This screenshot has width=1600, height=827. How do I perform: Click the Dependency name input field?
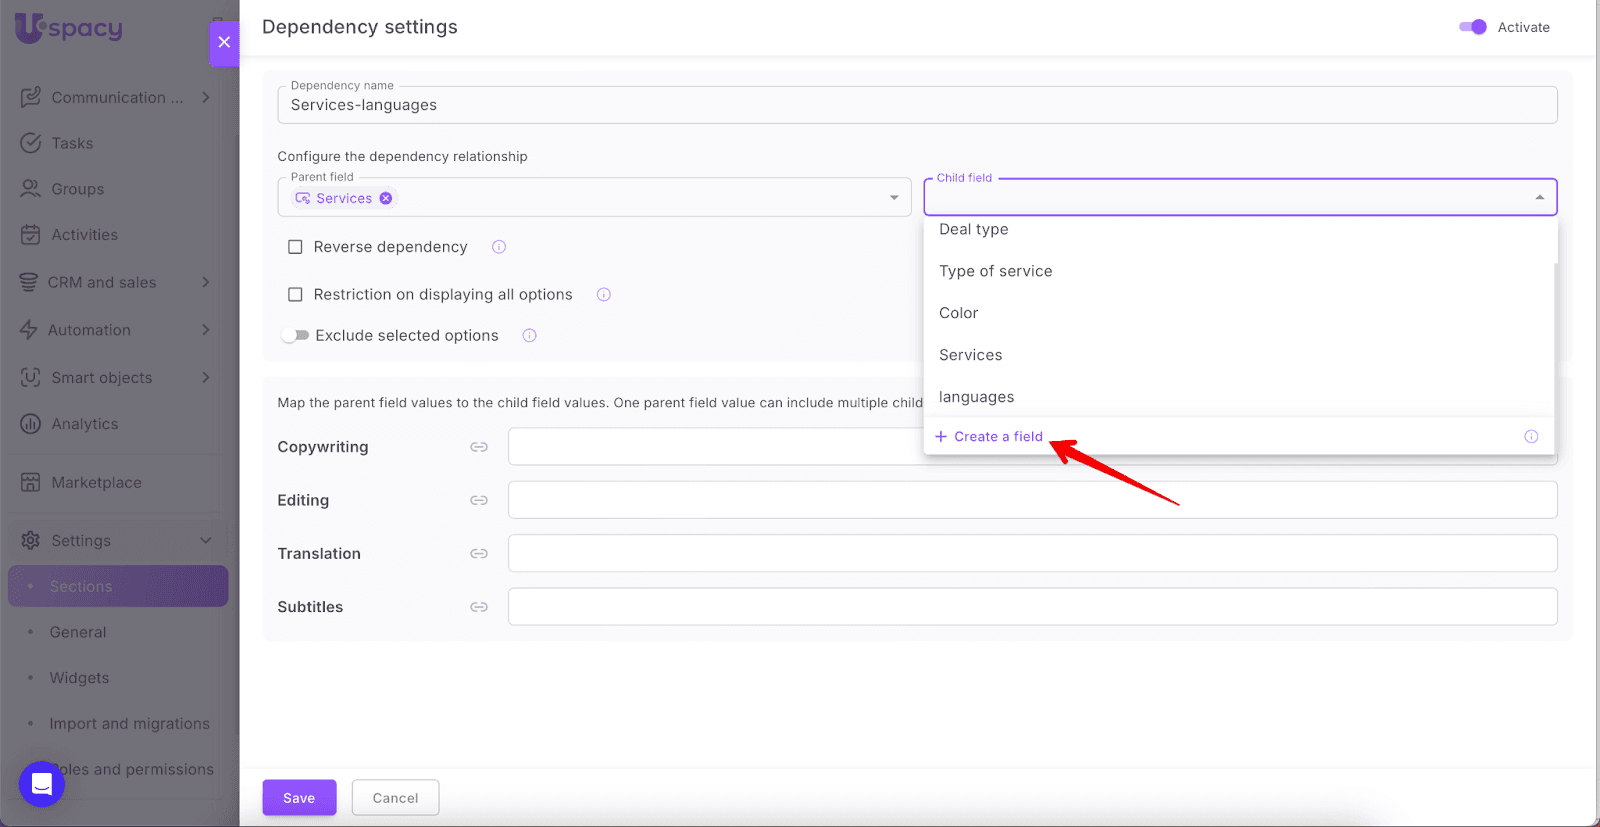click(916, 106)
